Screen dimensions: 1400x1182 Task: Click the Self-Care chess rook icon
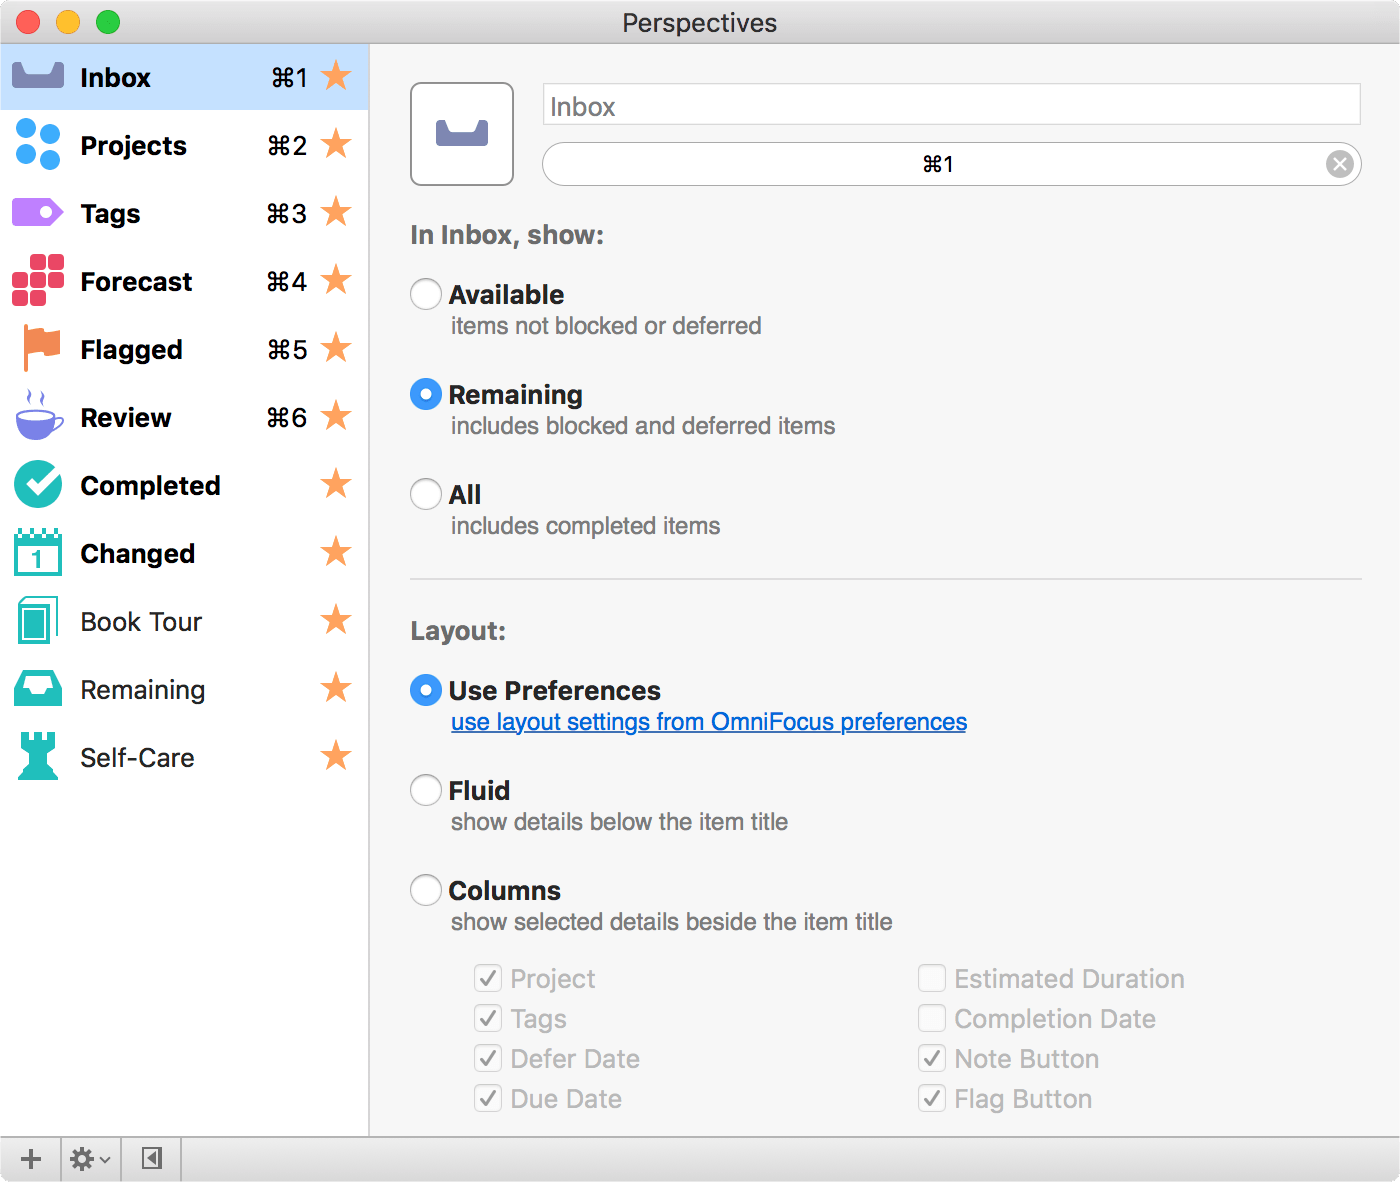pos(38,756)
